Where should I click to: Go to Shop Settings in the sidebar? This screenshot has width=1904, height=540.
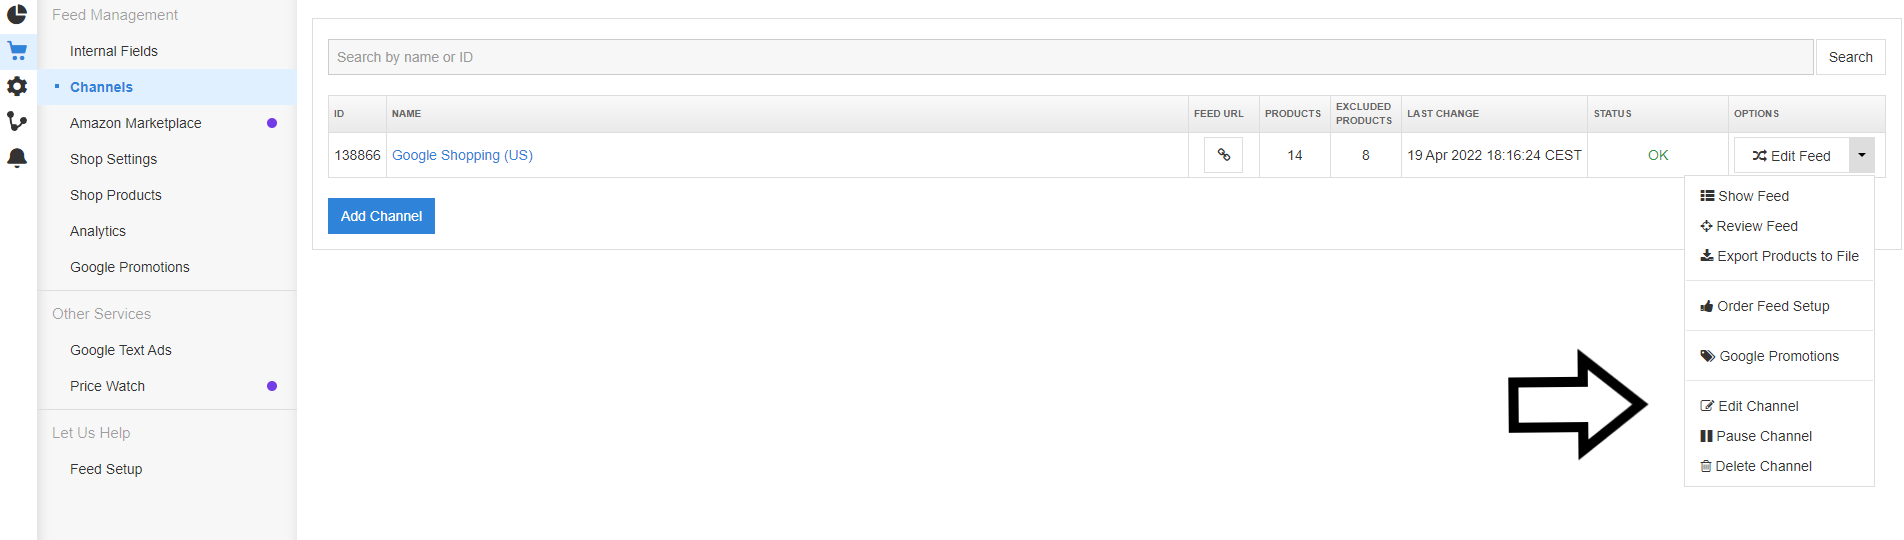coord(113,159)
